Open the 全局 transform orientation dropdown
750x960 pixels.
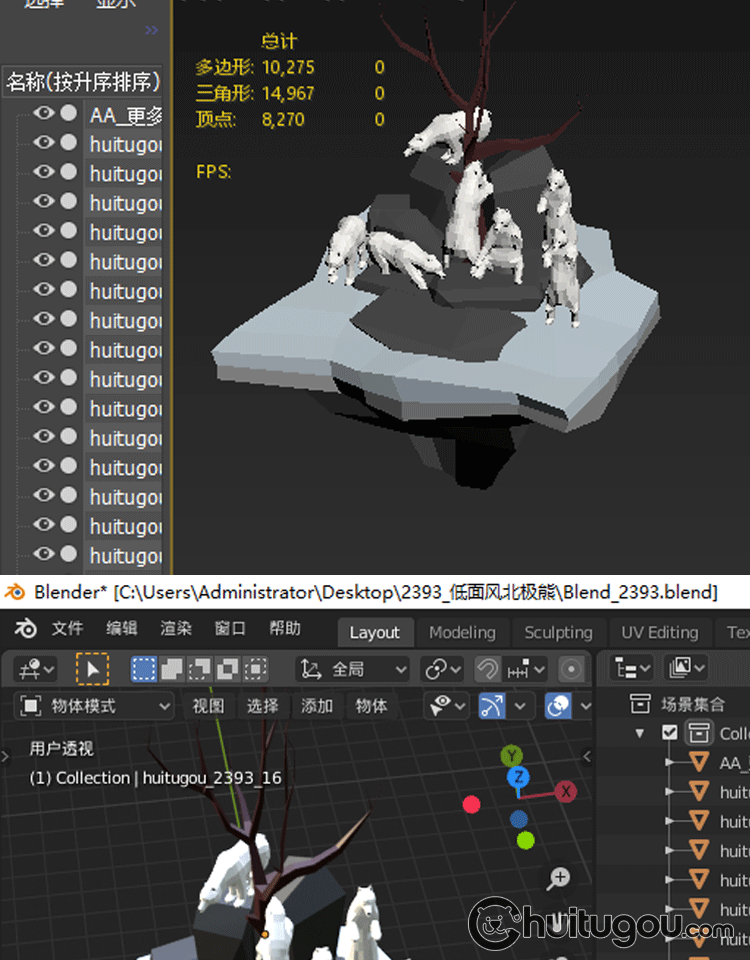(355, 669)
